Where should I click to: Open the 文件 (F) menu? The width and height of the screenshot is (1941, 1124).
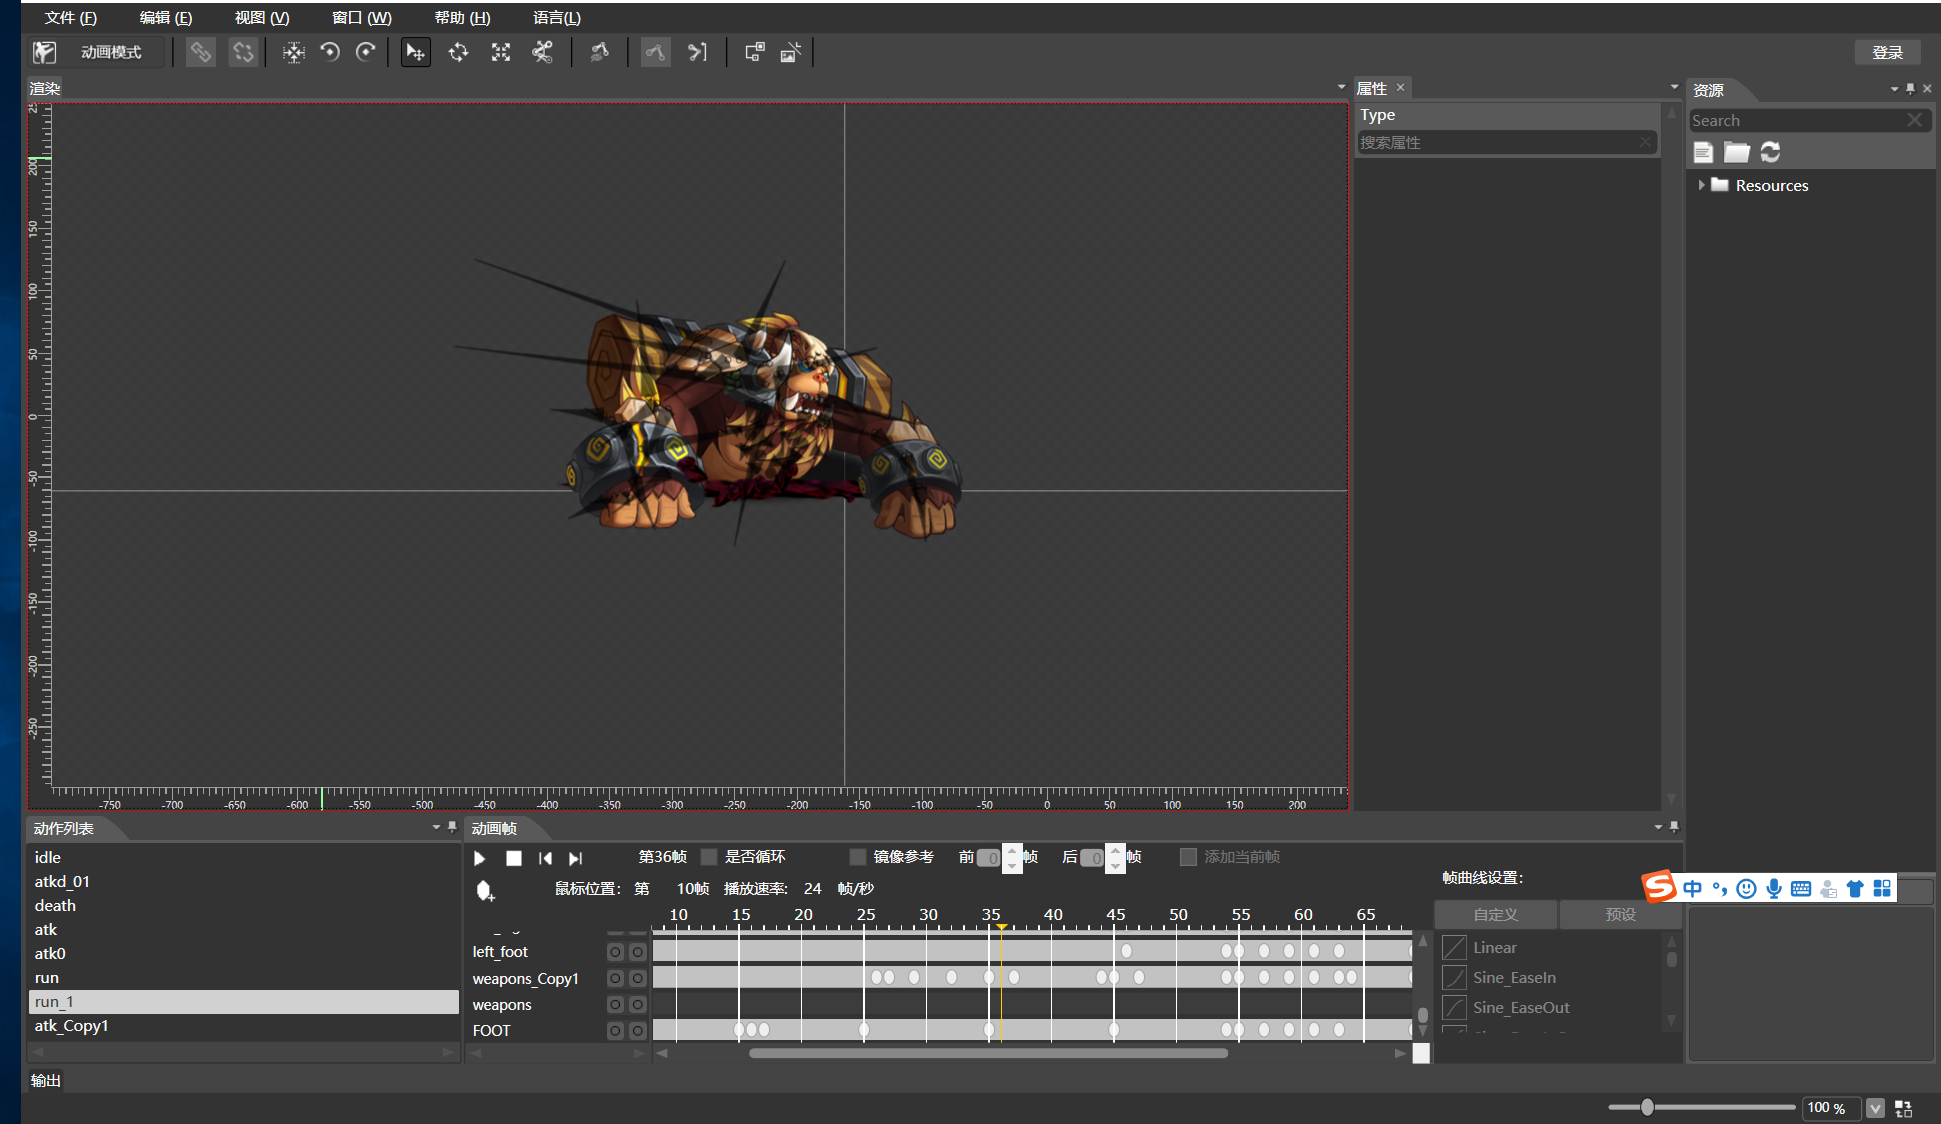pos(71,18)
